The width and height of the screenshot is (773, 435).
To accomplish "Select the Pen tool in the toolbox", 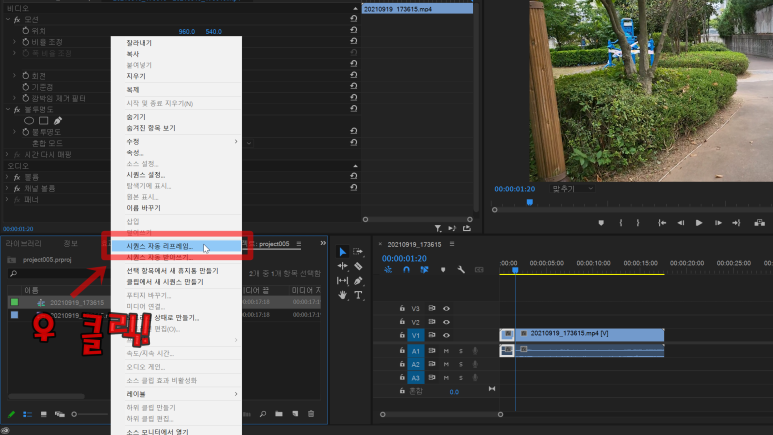I will tap(358, 281).
